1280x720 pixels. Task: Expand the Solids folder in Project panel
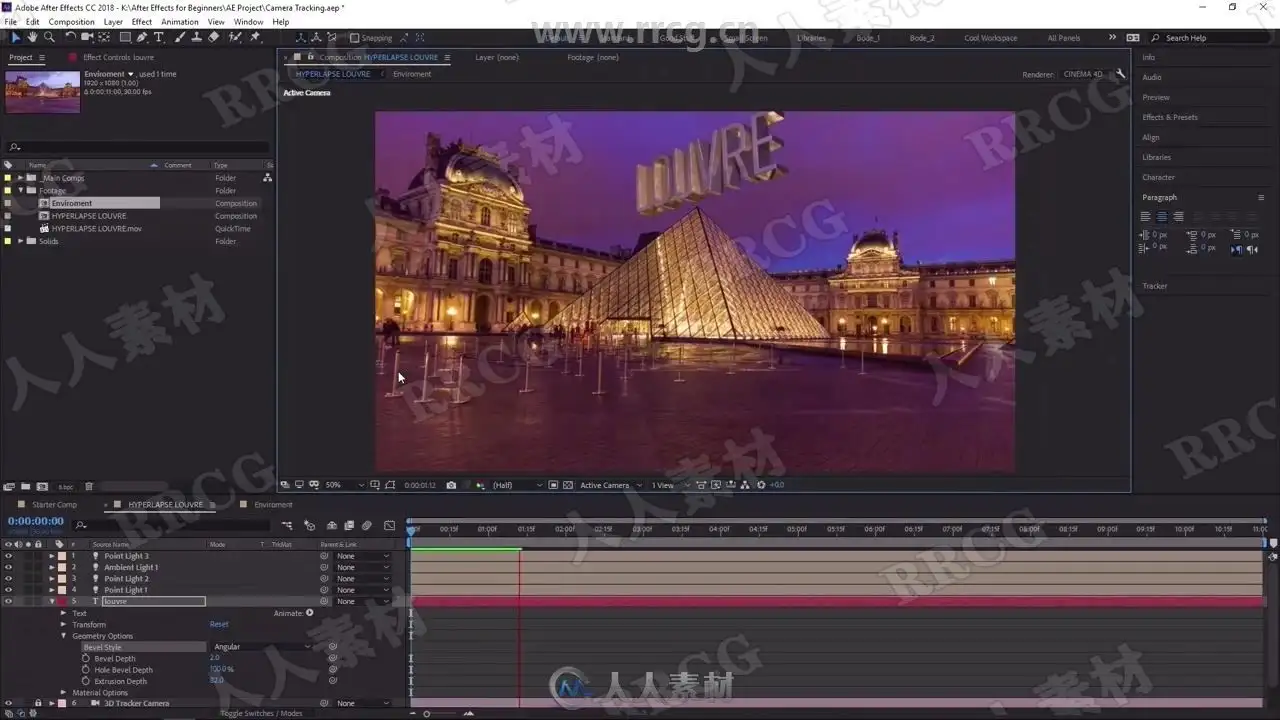[x=20, y=241]
